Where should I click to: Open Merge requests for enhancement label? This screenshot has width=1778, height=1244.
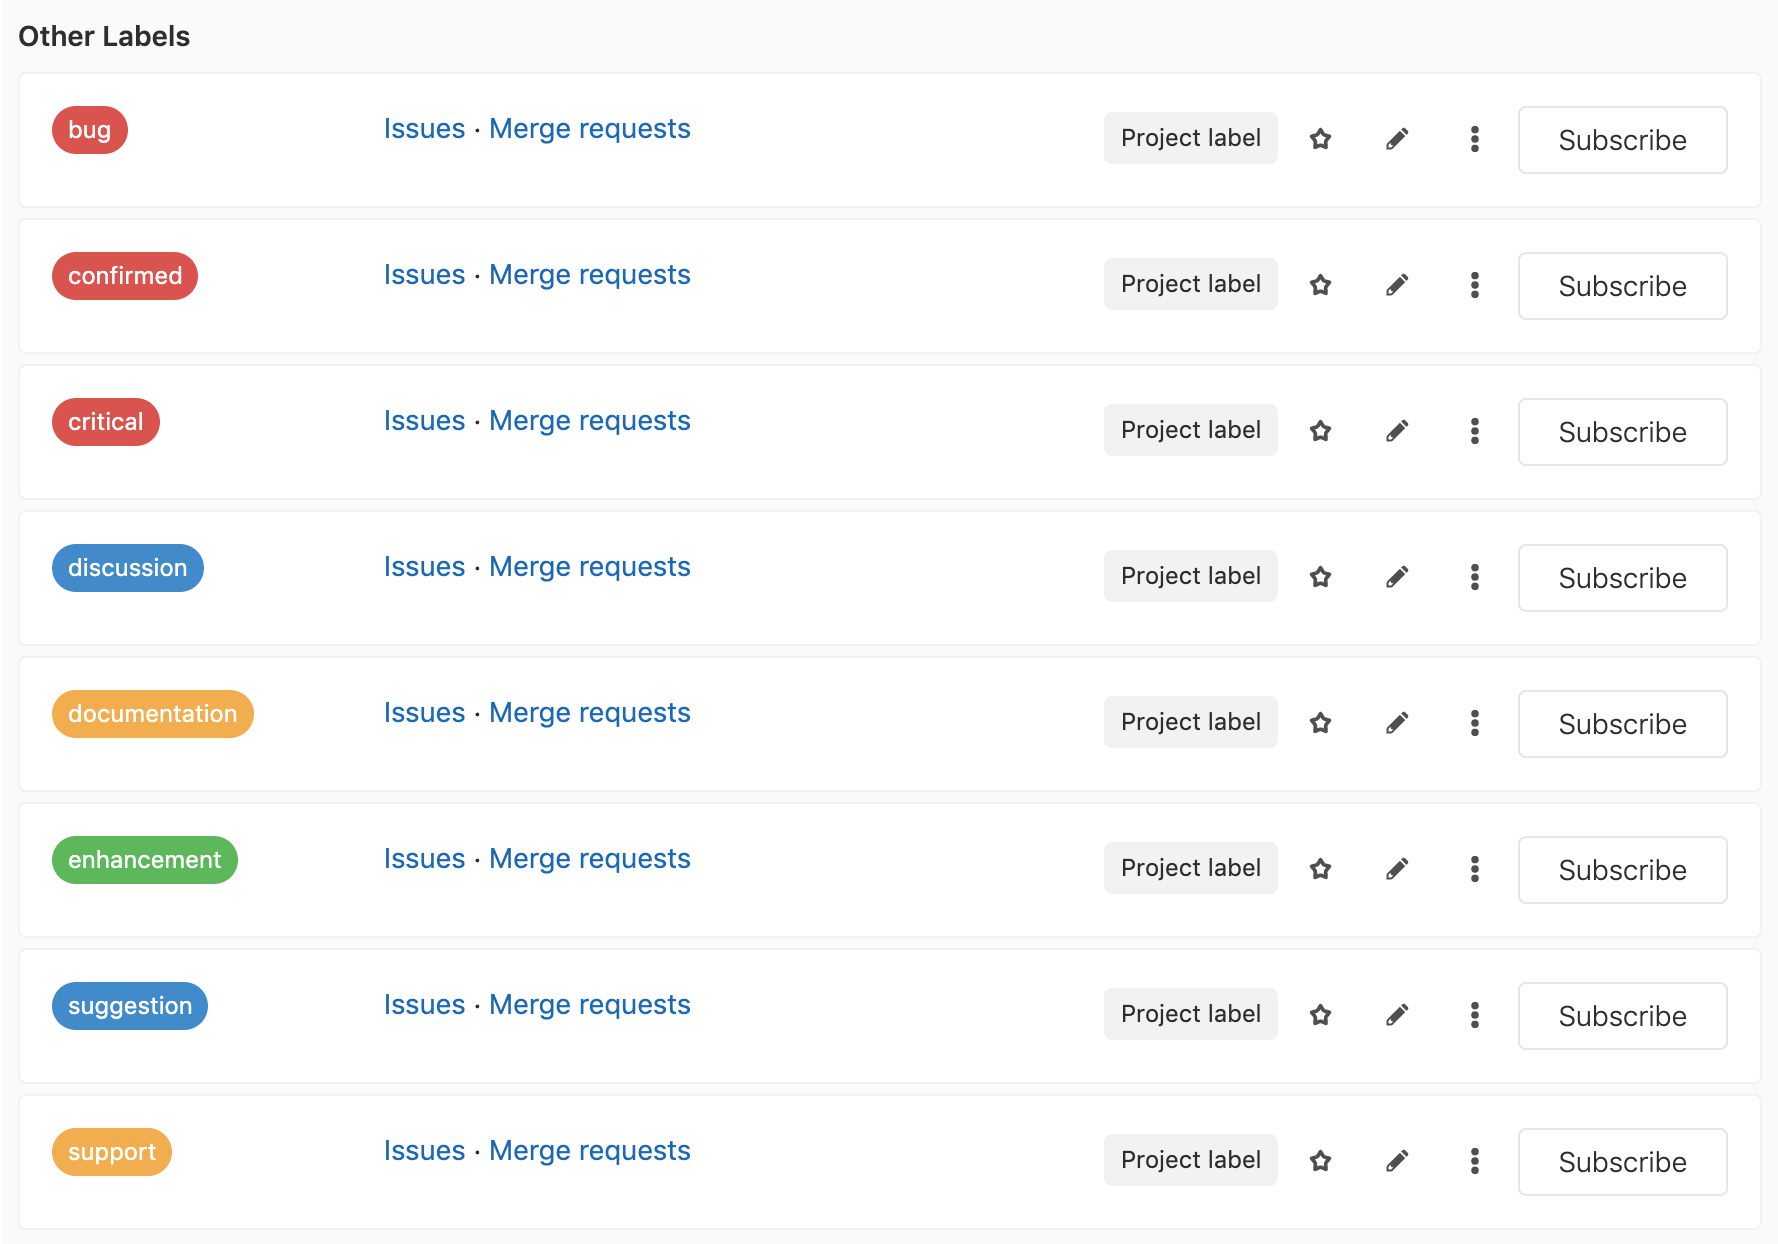click(x=589, y=859)
